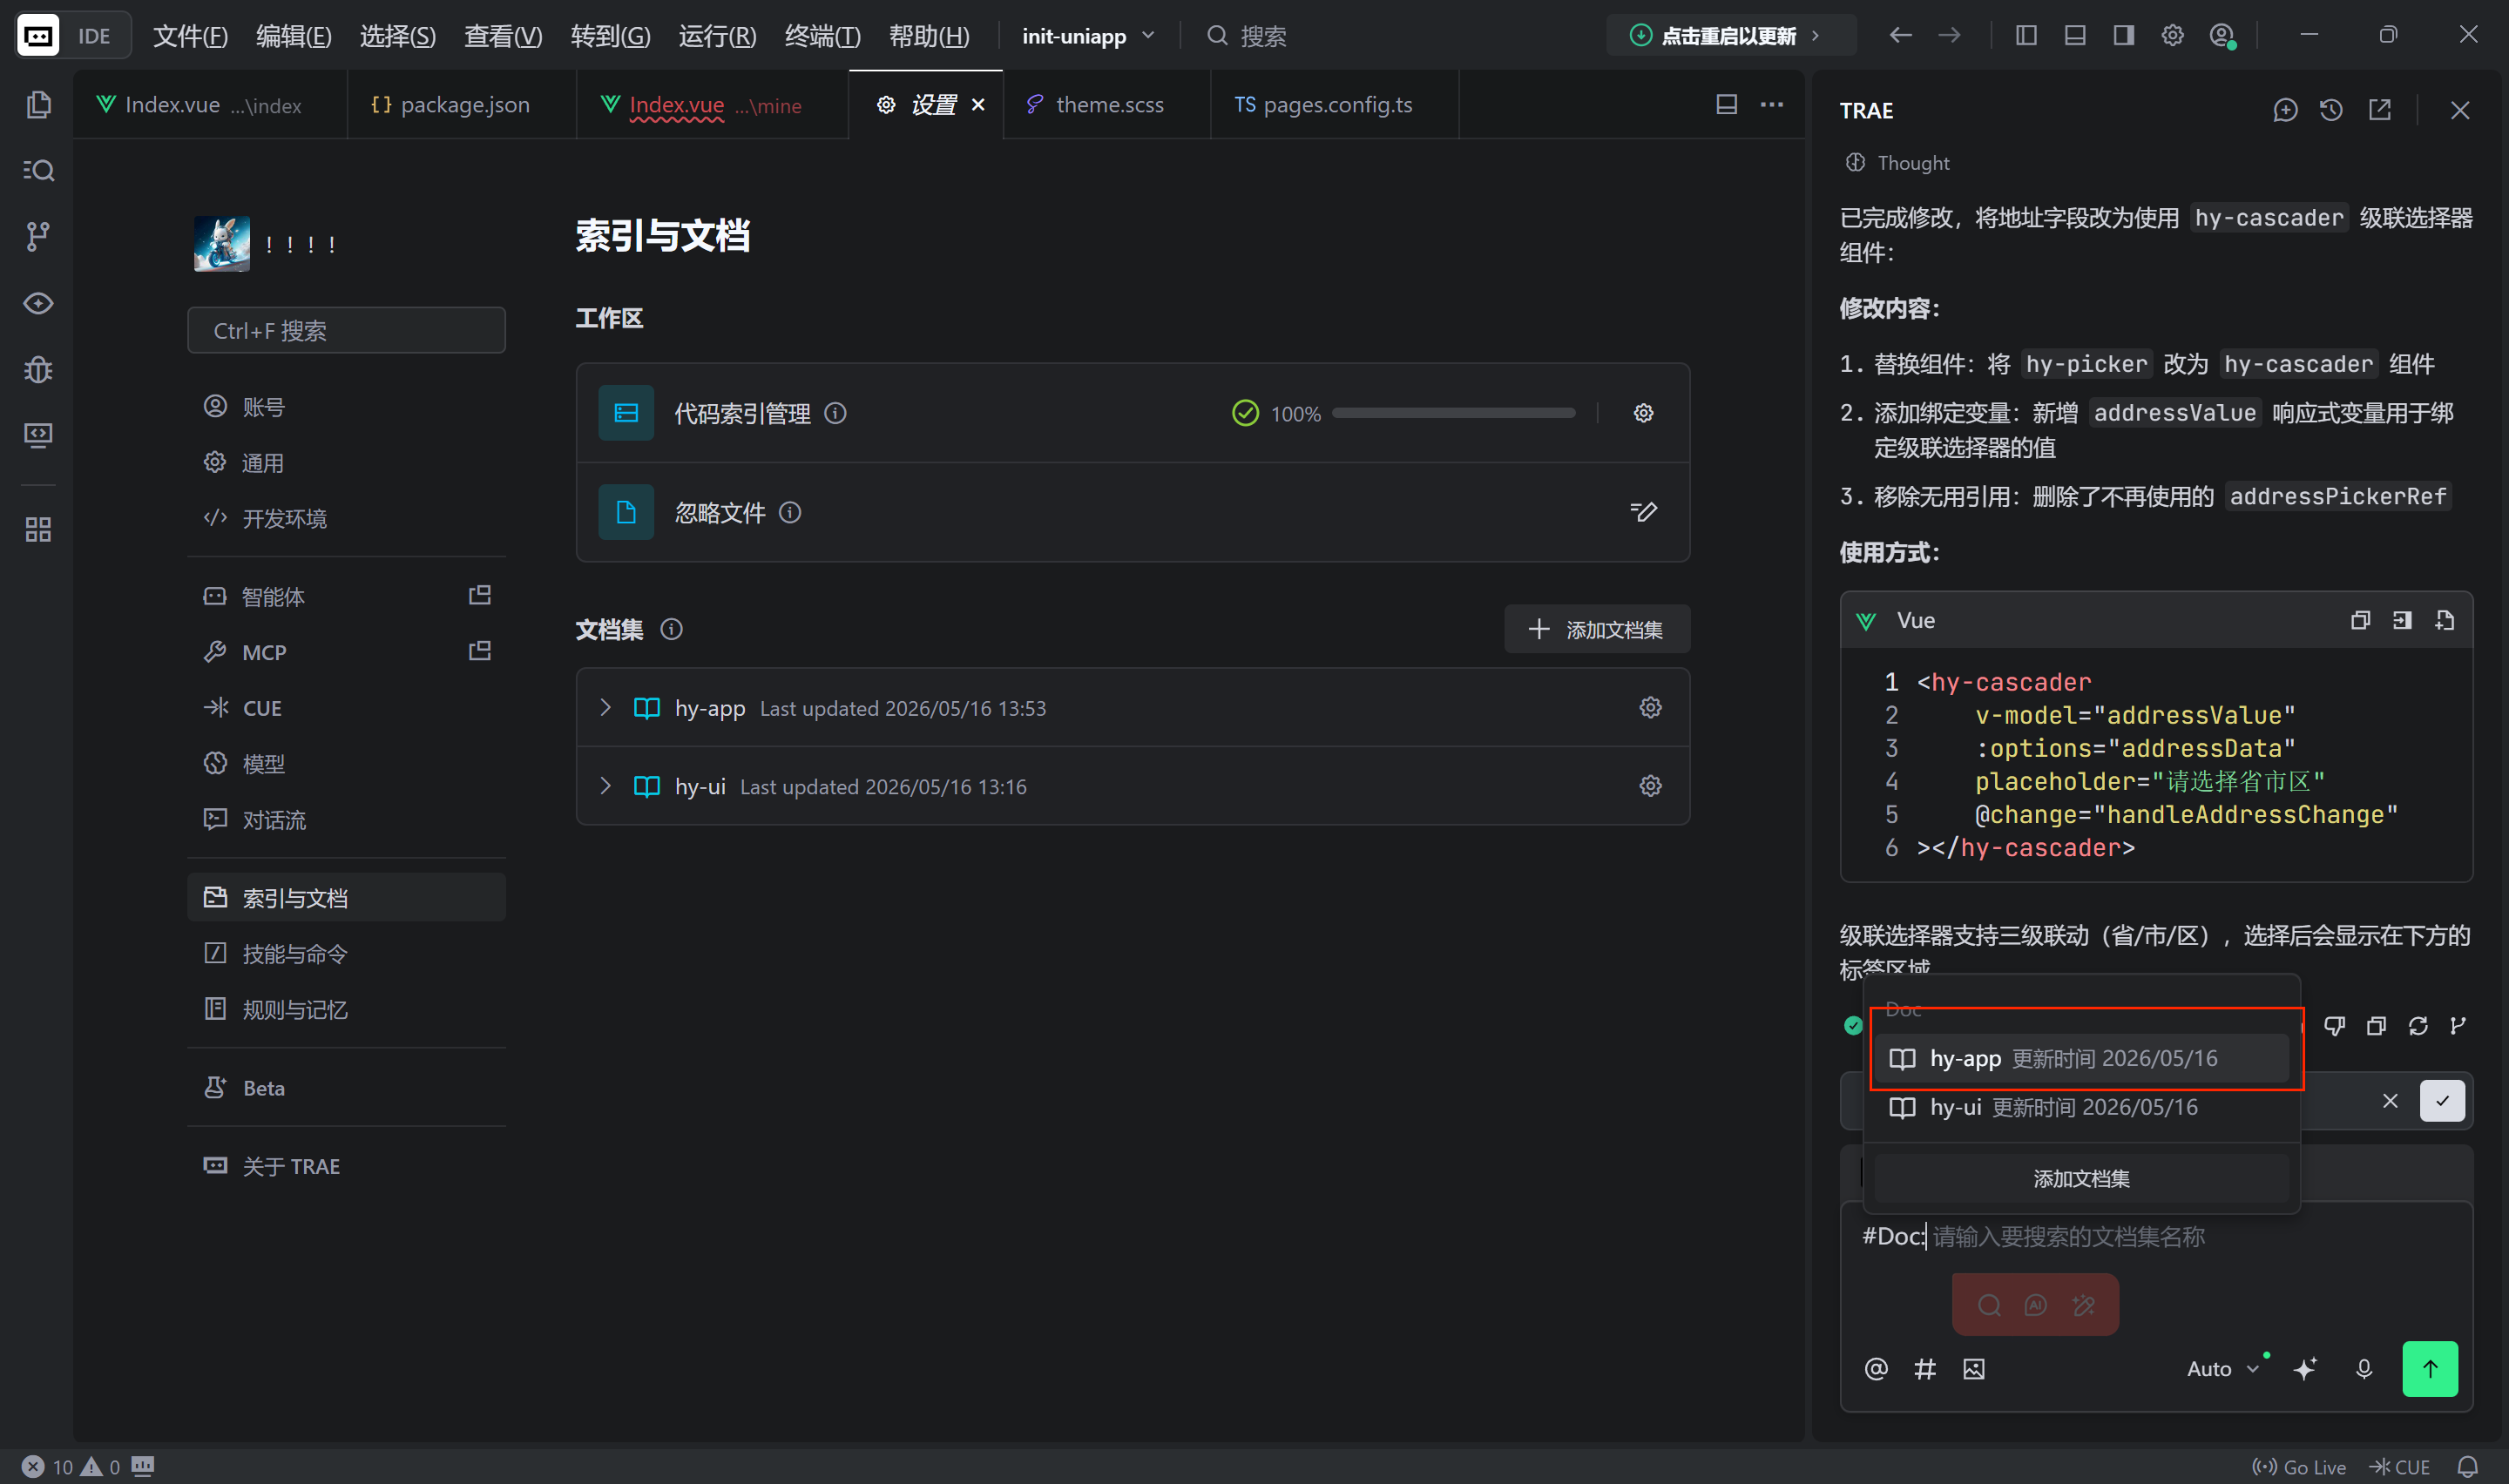The image size is (2509, 1484).
Task: Open the source control branch icon
Action: click(38, 236)
